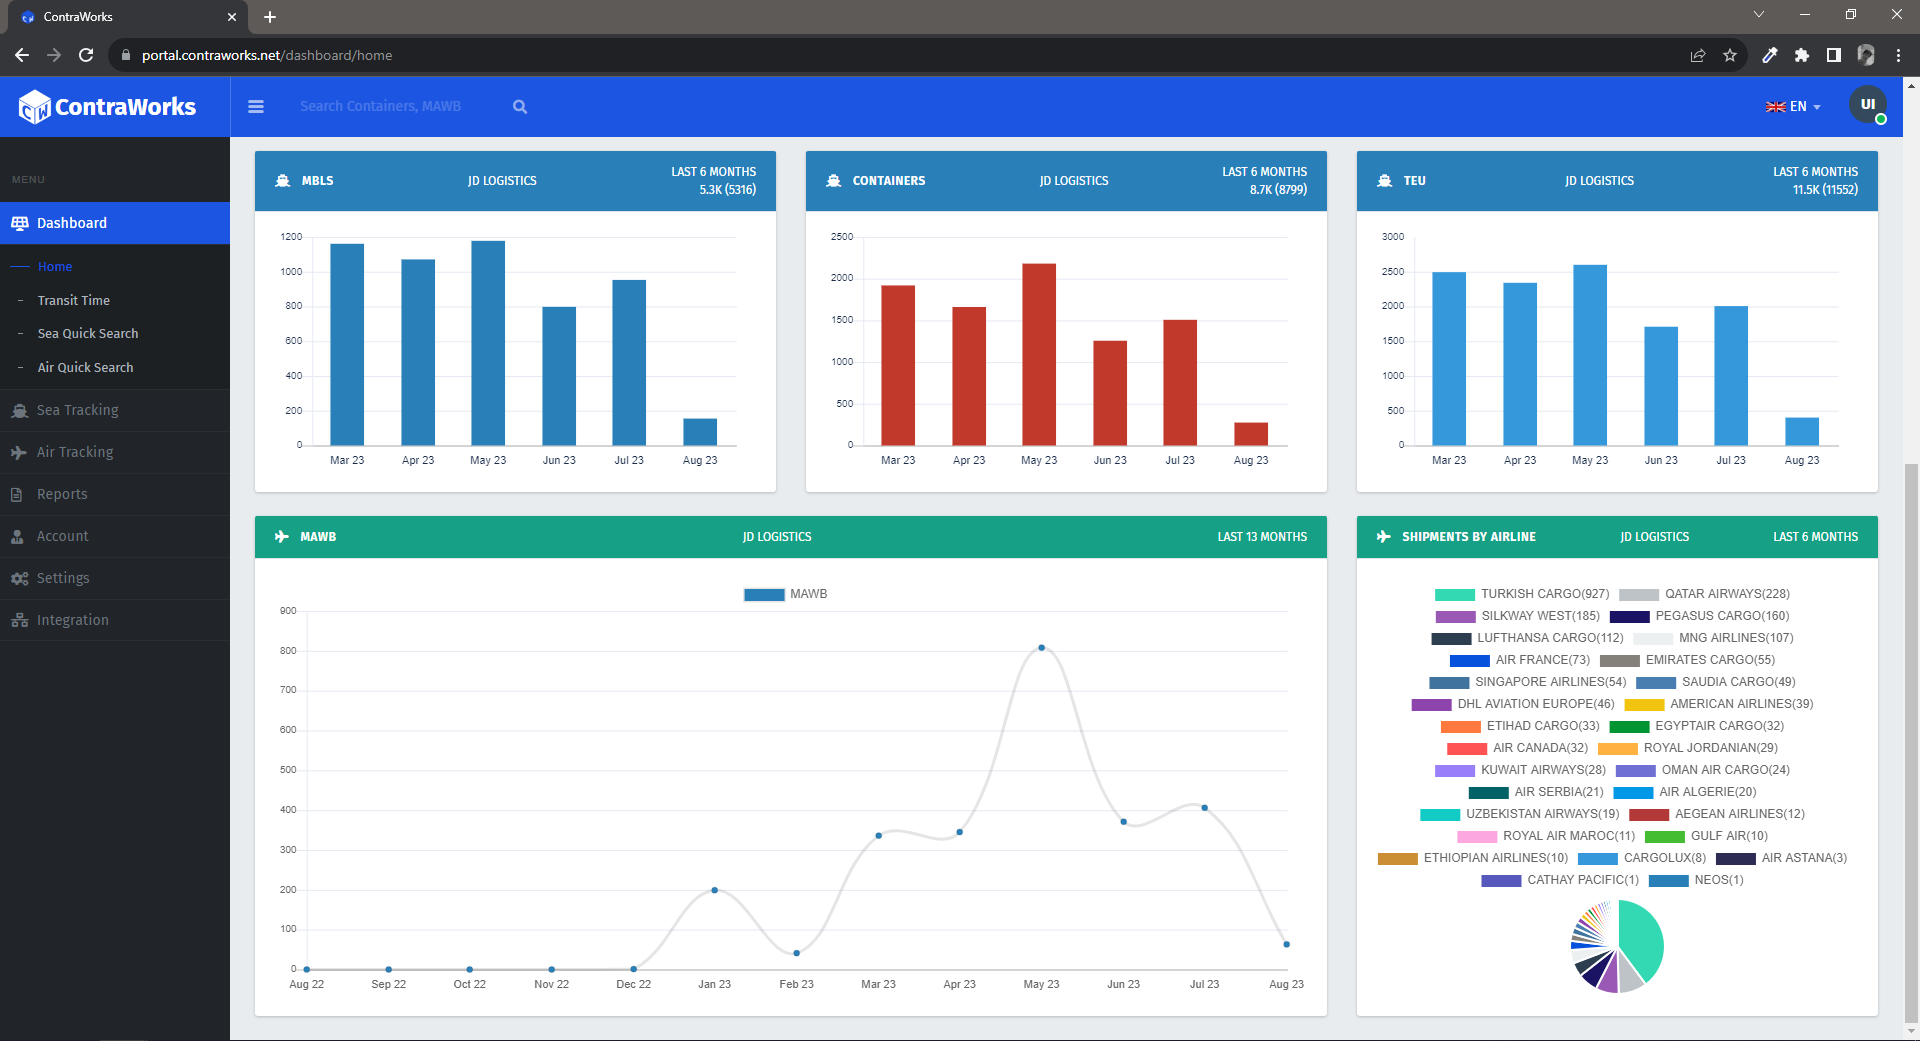Open the Dashboard menu section
The width and height of the screenshot is (1920, 1041).
(x=115, y=223)
